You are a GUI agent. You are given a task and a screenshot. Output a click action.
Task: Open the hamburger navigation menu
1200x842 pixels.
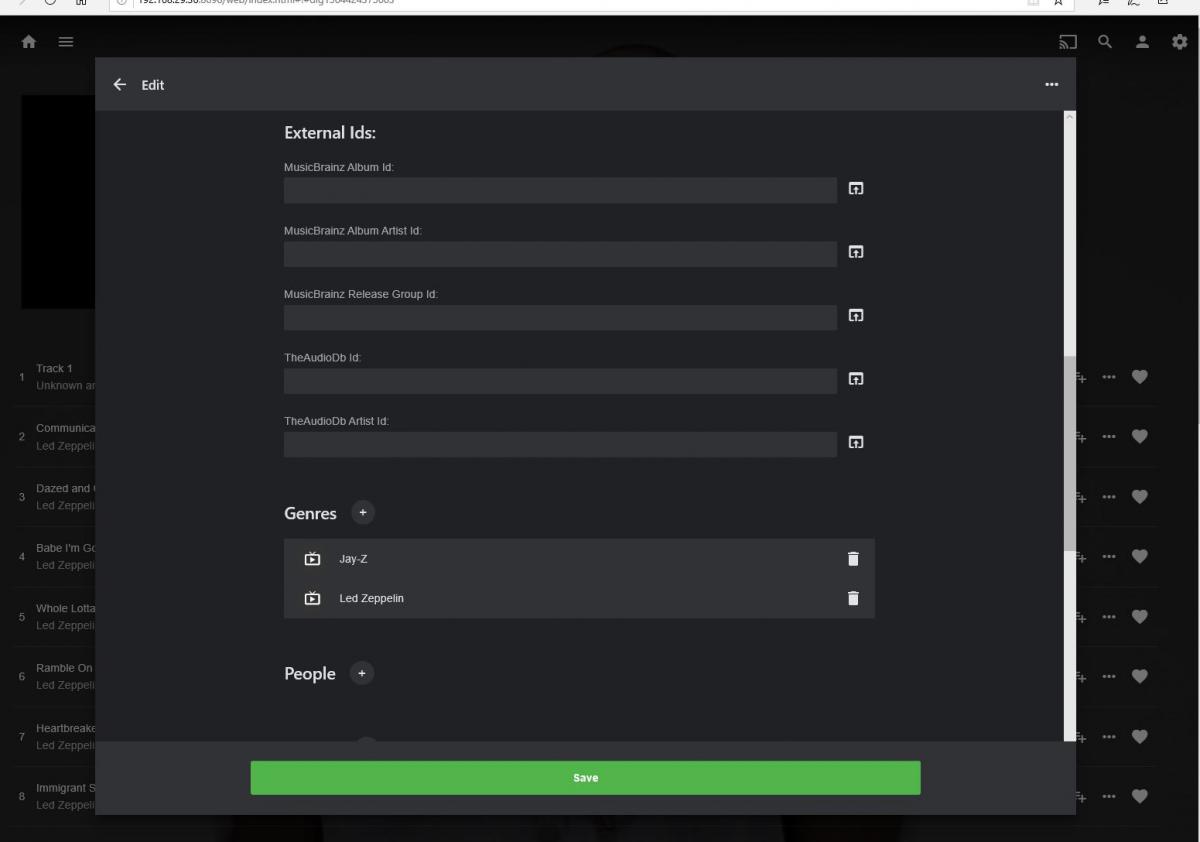tap(66, 42)
